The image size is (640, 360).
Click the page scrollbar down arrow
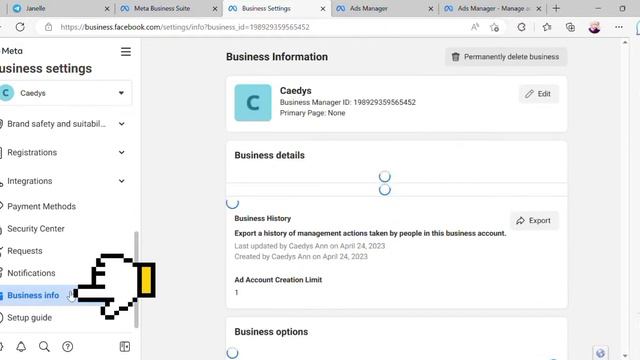(x=625, y=356)
